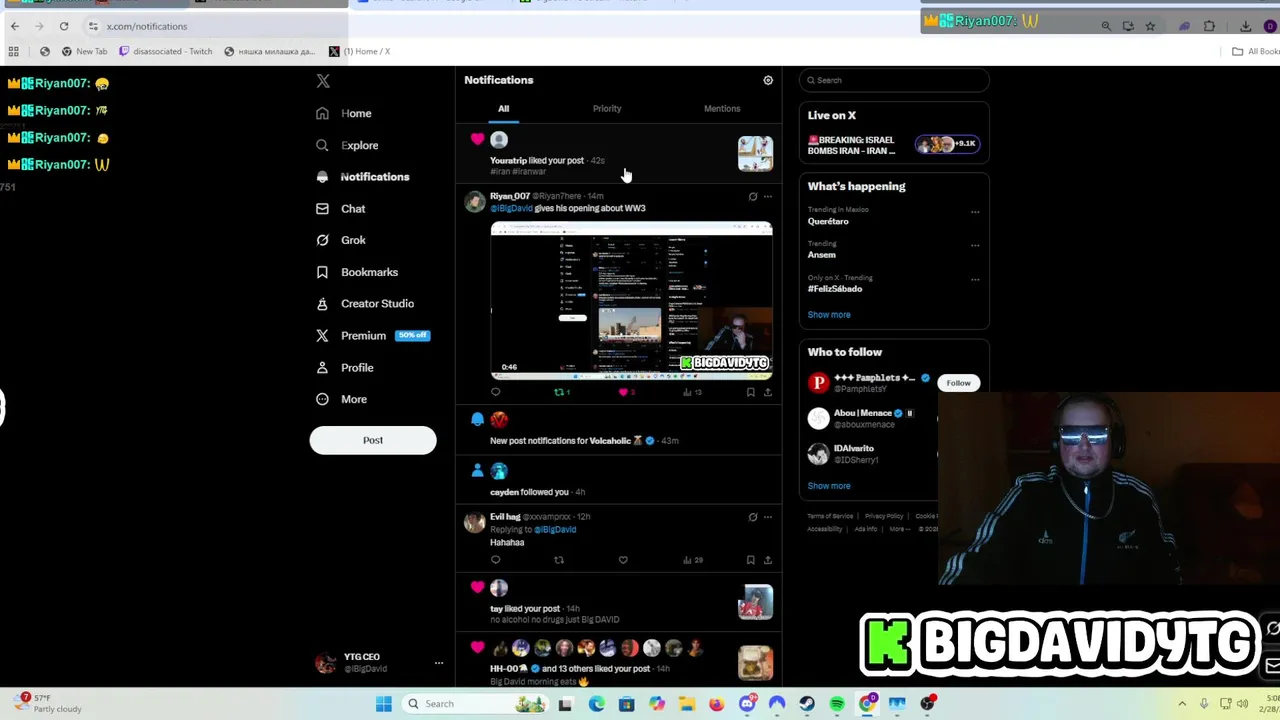Open Querétaro trending topic
Screen dimensions: 1280x720
click(828, 222)
